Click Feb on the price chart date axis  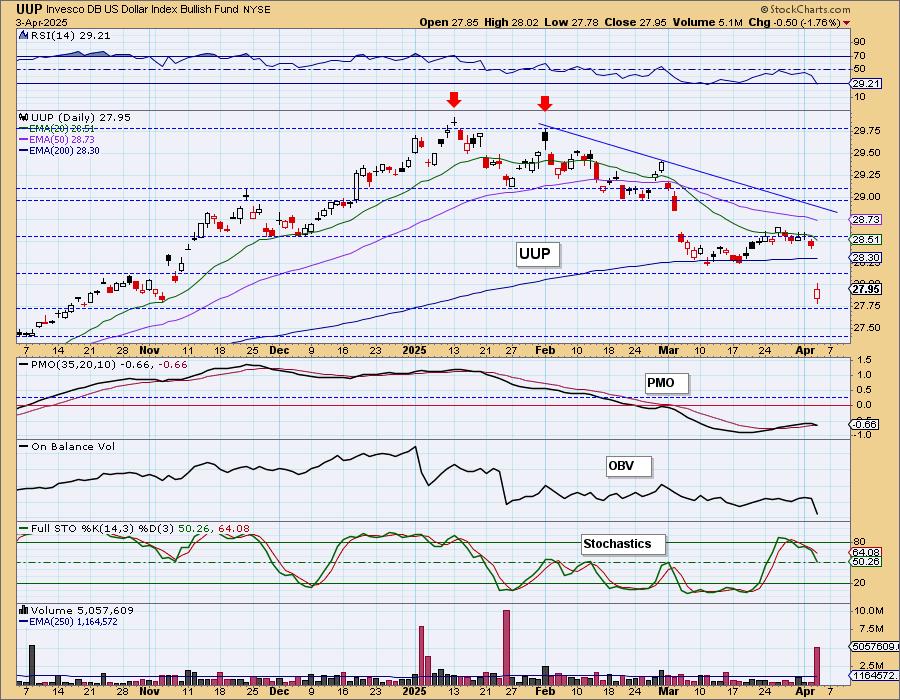545,351
